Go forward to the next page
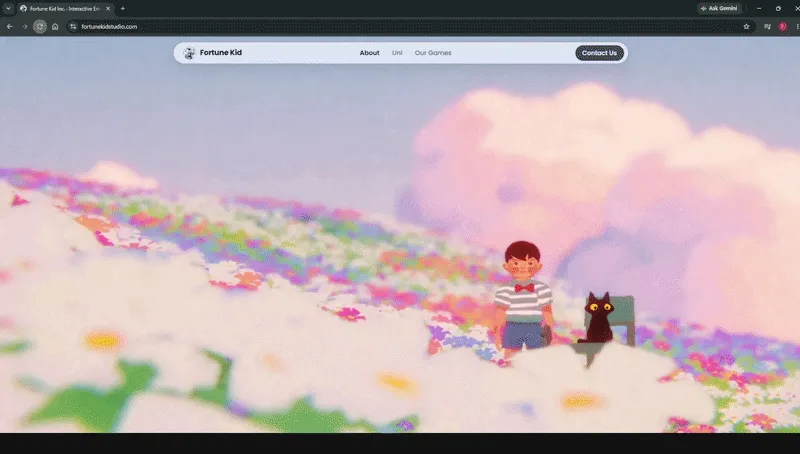Screen dimensions: 800x454 [24, 27]
